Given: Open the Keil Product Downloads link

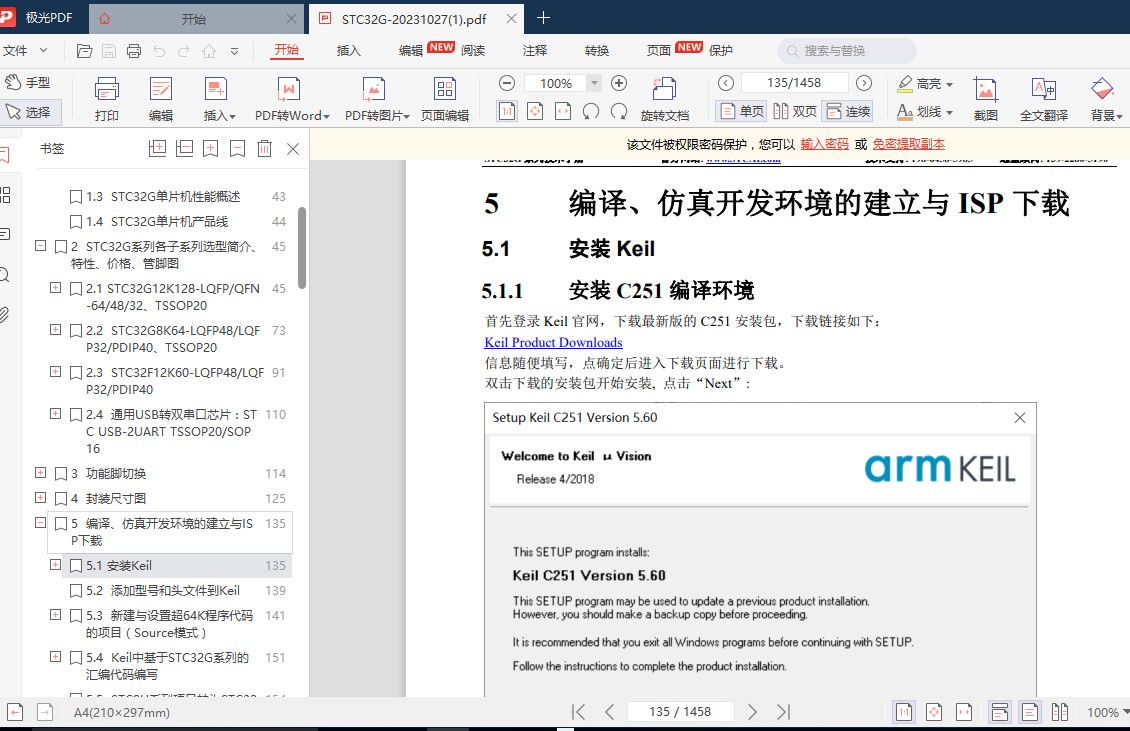Looking at the screenshot, I should click(x=553, y=342).
